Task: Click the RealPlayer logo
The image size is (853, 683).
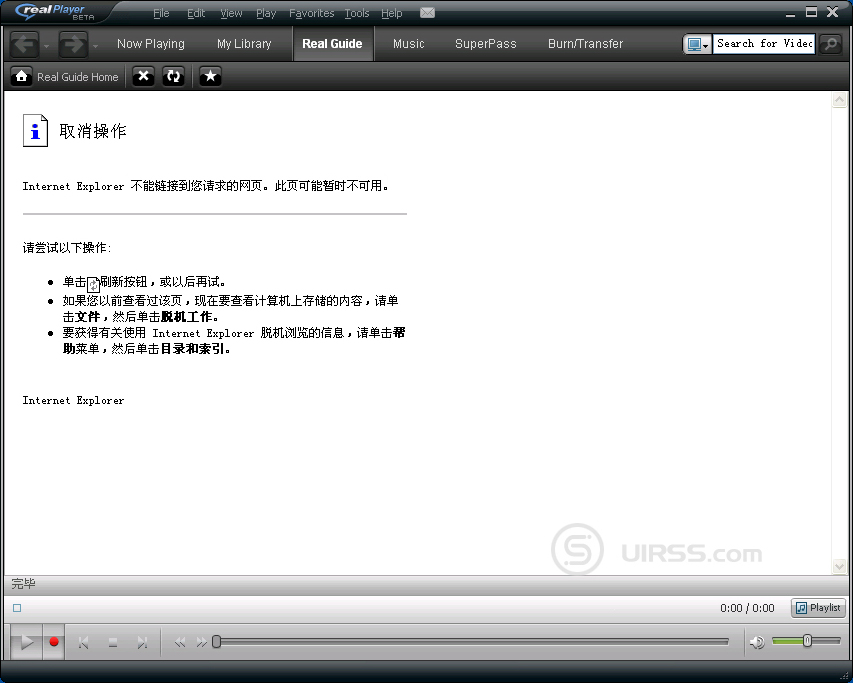Action: (54, 12)
